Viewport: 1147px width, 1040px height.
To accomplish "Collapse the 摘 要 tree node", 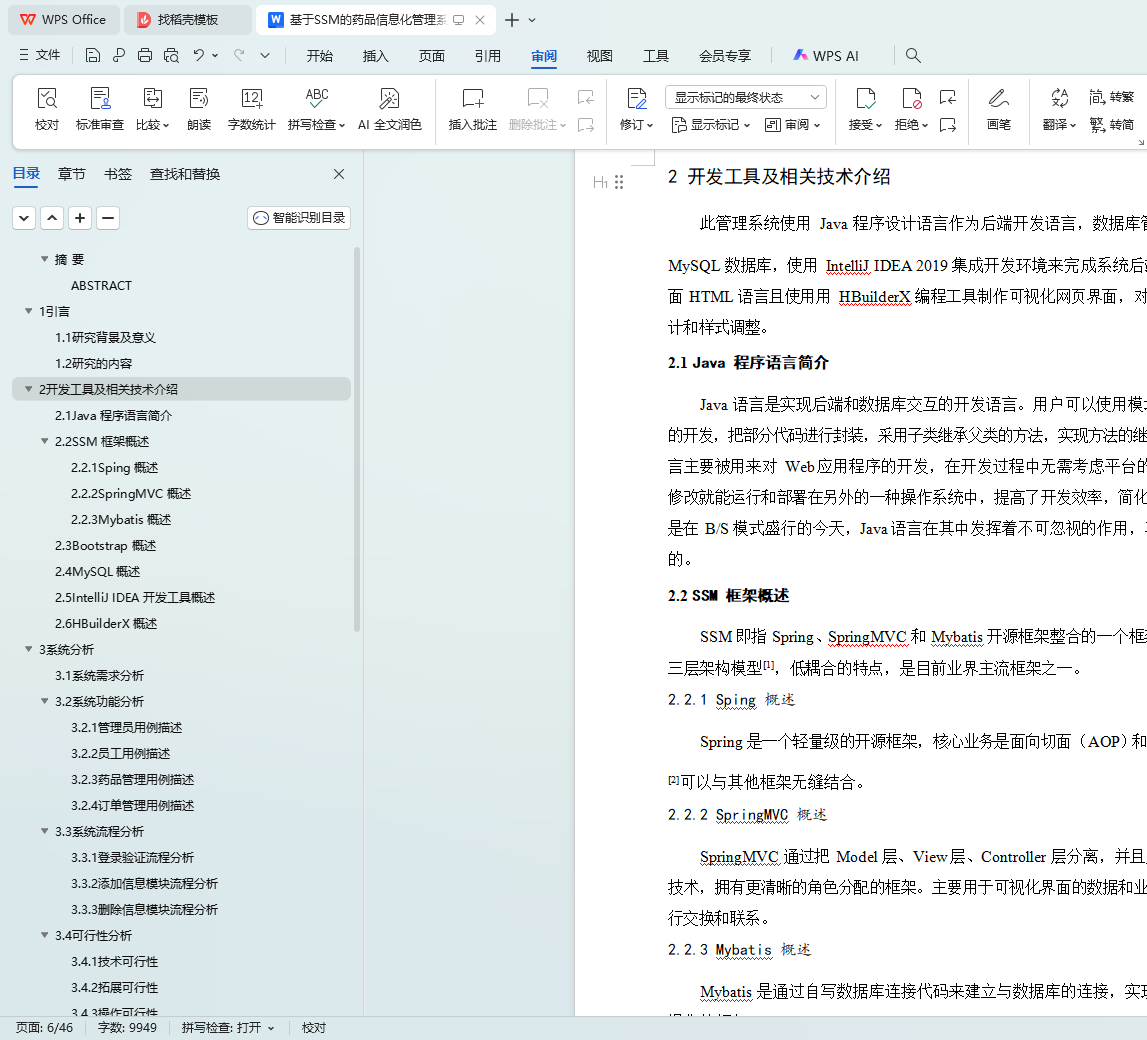I will pyautogui.click(x=45, y=259).
